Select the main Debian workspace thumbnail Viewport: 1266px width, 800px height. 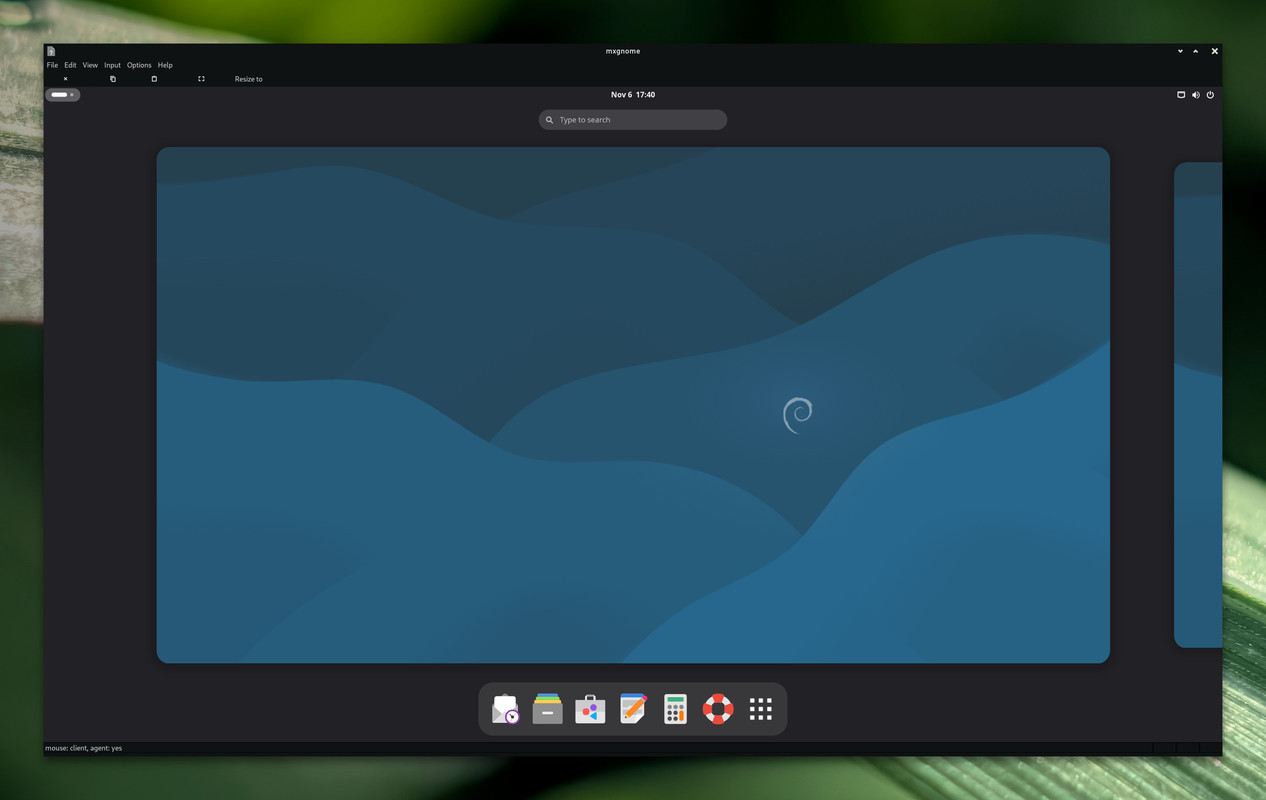(633, 405)
